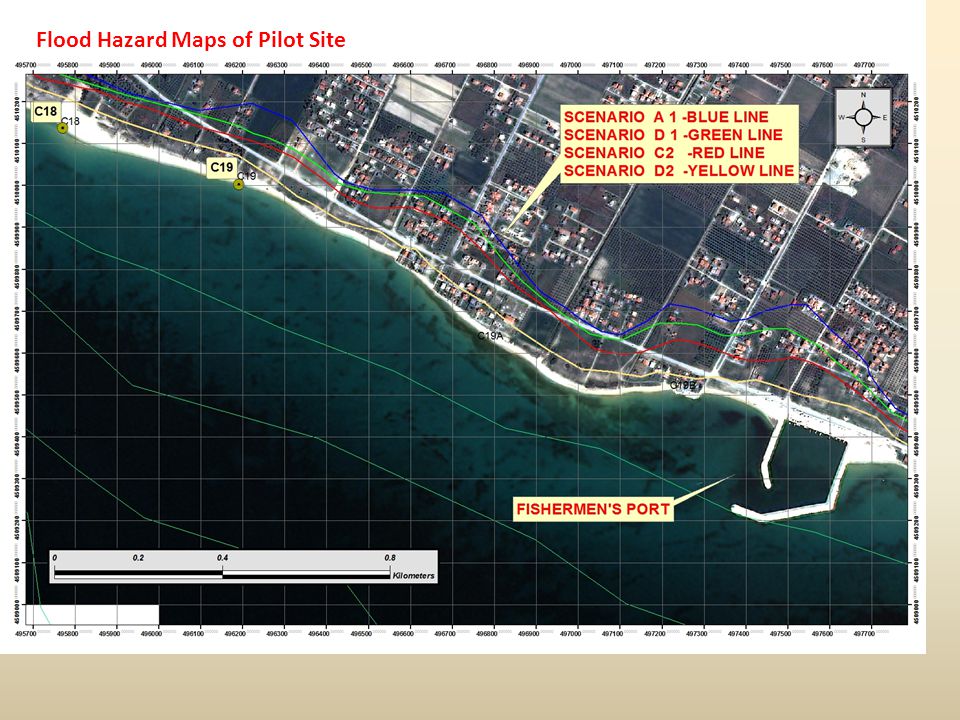Image resolution: width=960 pixels, height=720 pixels.
Task: Select 'Scenario C2 - Red Line' legend text
Action: [x=664, y=152]
